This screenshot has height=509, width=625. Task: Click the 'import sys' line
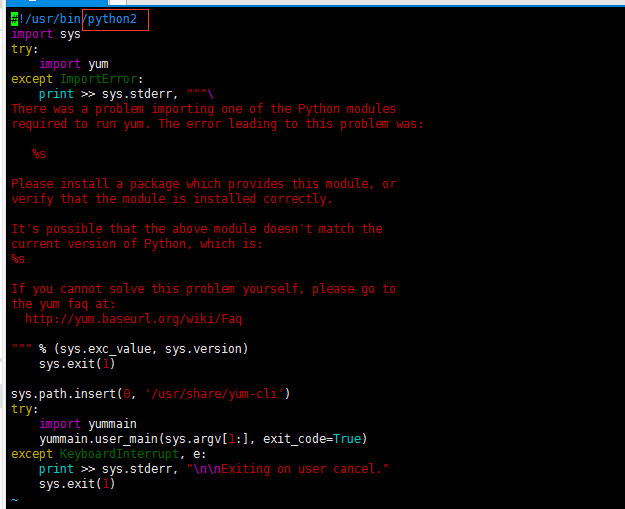click(46, 34)
